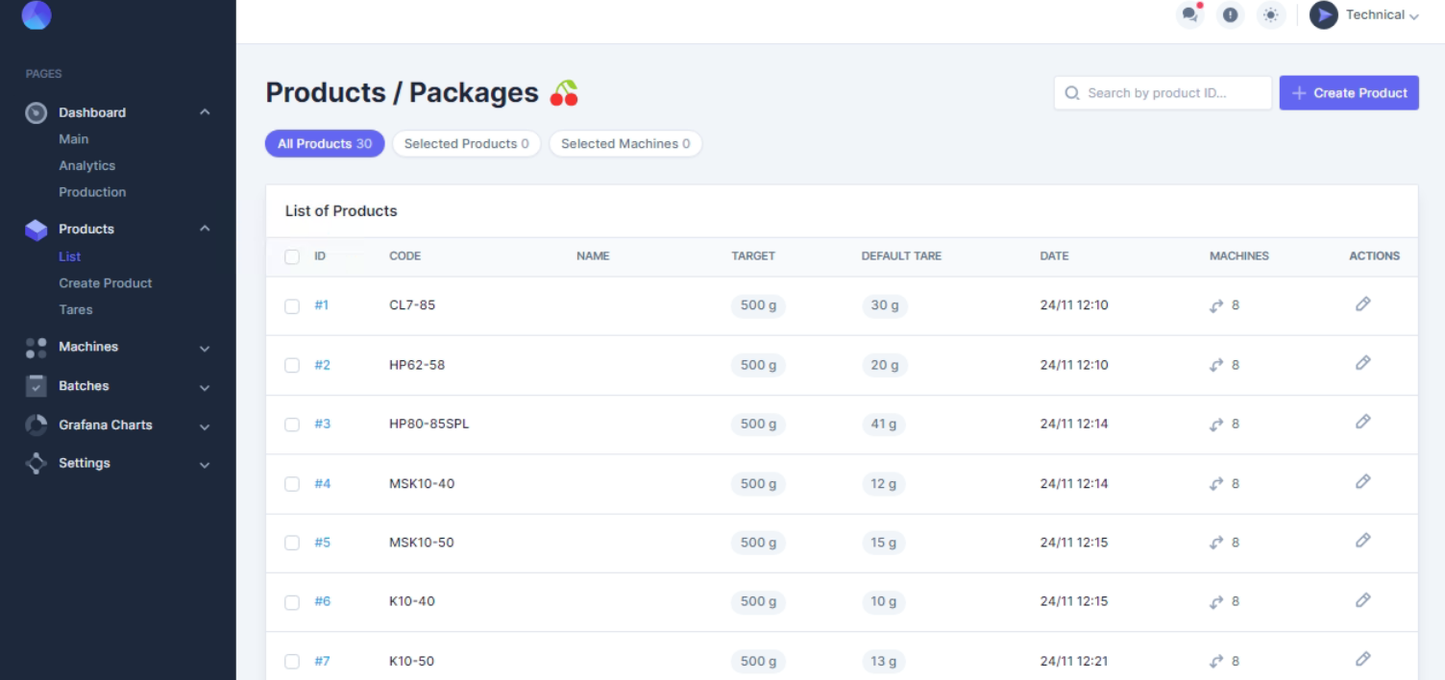Click the edit pencil for product K10-40
Screen dimensions: 1445x680
point(1362,600)
